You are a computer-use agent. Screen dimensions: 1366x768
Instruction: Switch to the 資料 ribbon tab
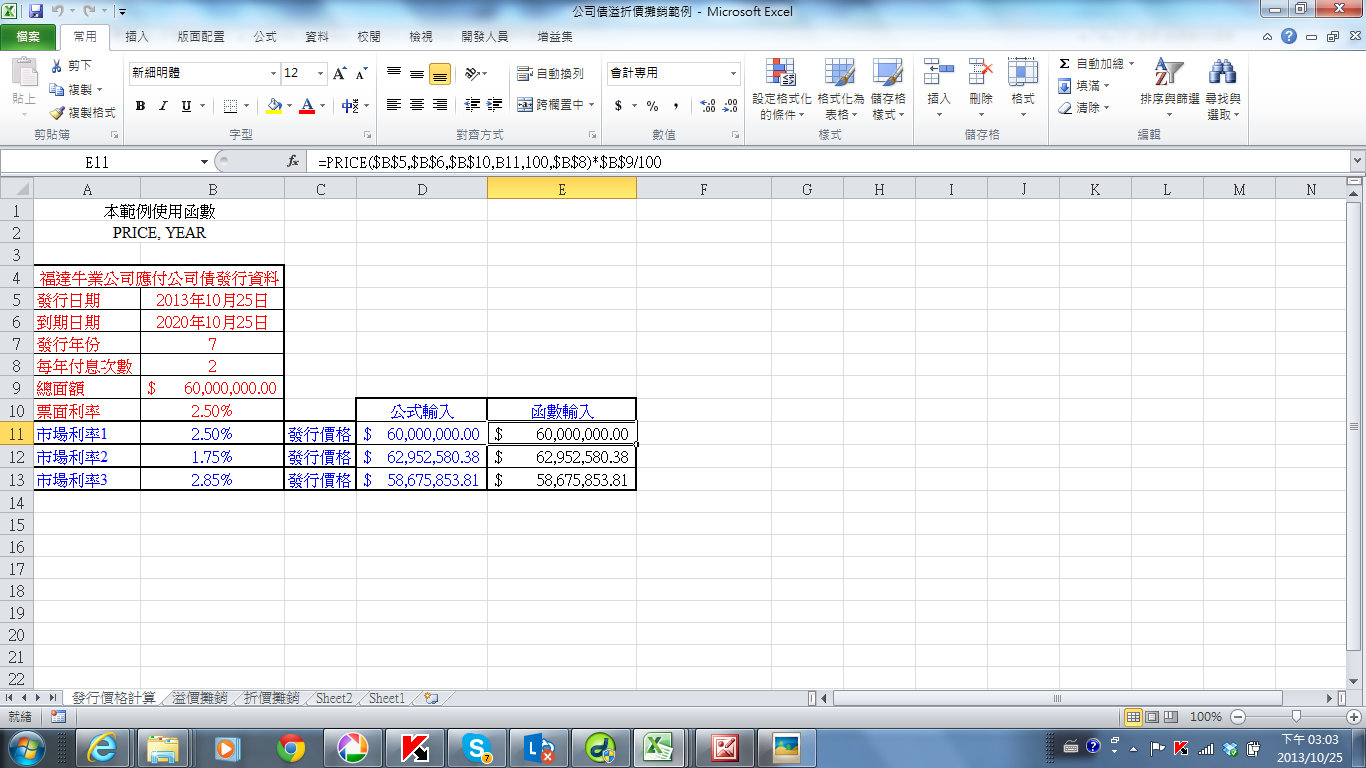[x=317, y=37]
